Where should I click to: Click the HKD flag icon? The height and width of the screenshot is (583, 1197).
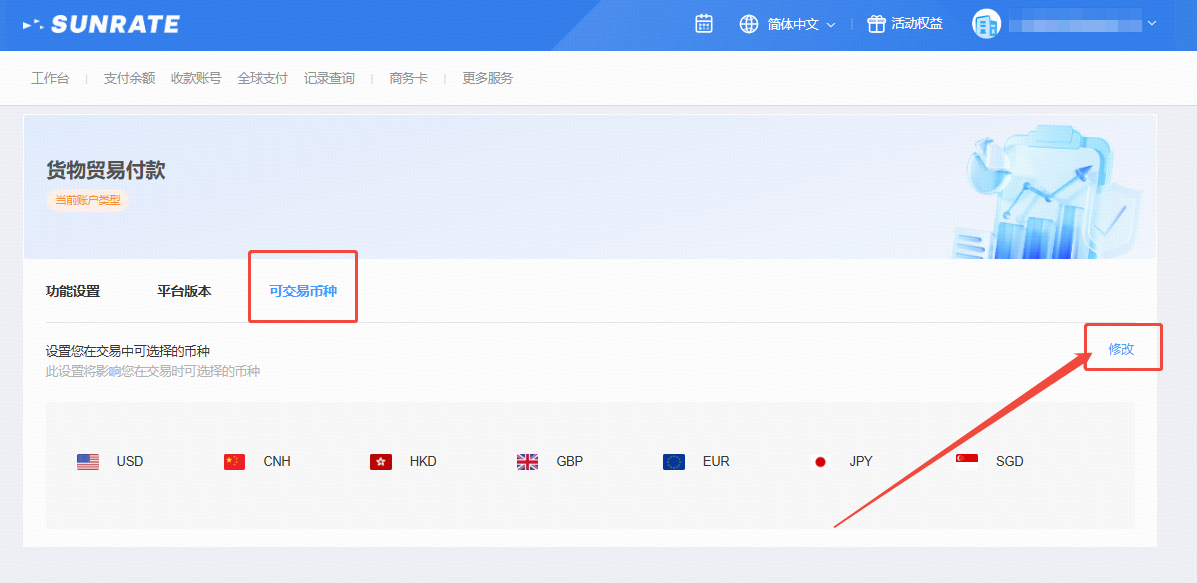(381, 462)
